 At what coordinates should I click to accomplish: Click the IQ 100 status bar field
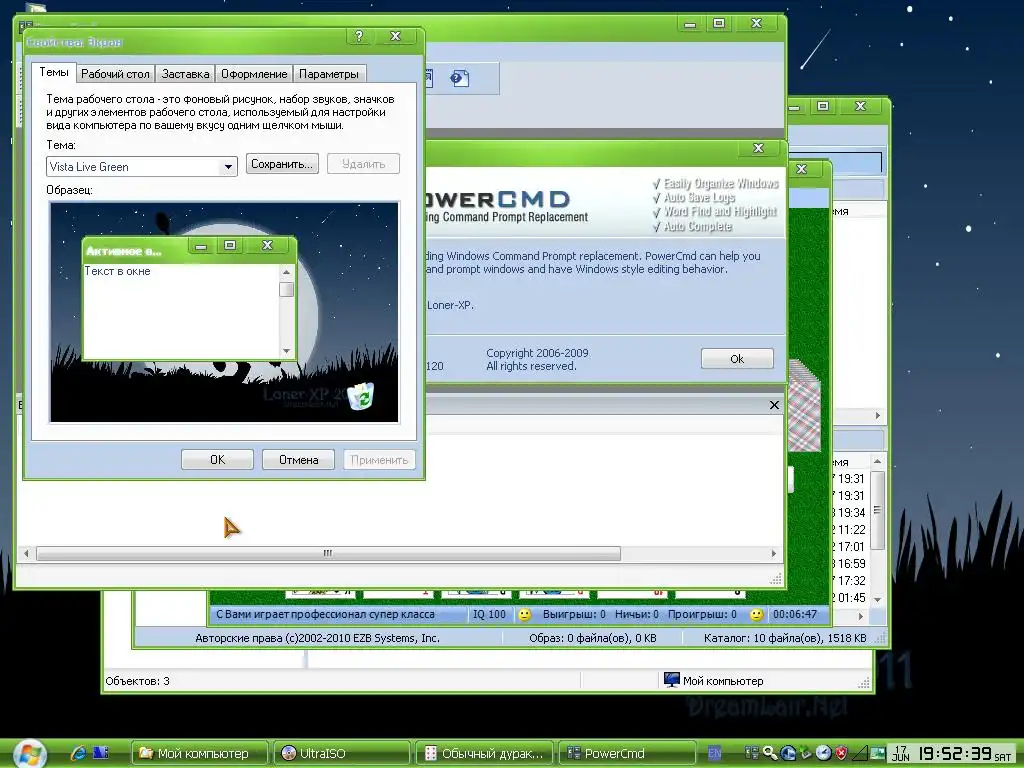click(489, 615)
